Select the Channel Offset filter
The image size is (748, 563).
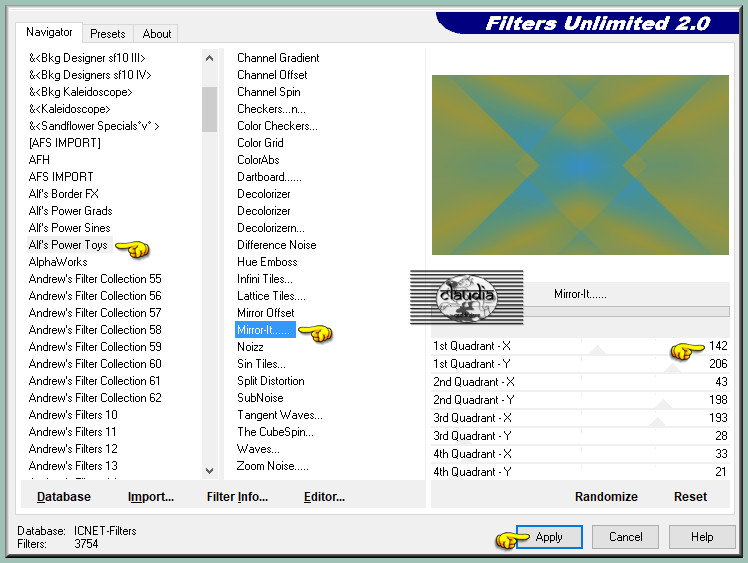[x=272, y=75]
